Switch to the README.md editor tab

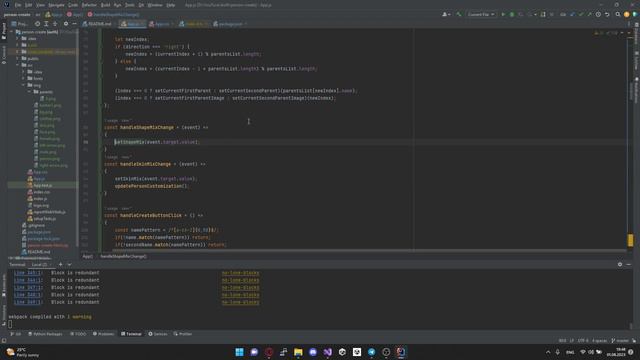click(97, 24)
